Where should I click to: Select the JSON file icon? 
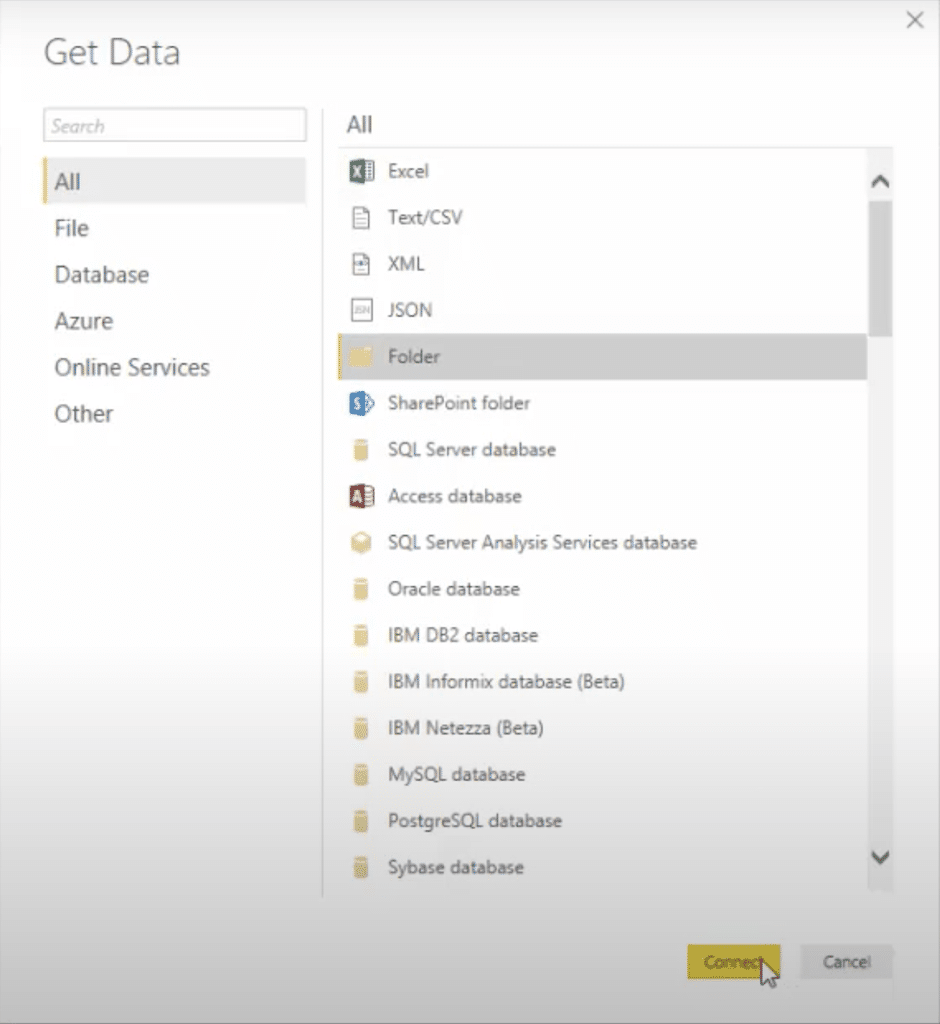click(x=361, y=310)
